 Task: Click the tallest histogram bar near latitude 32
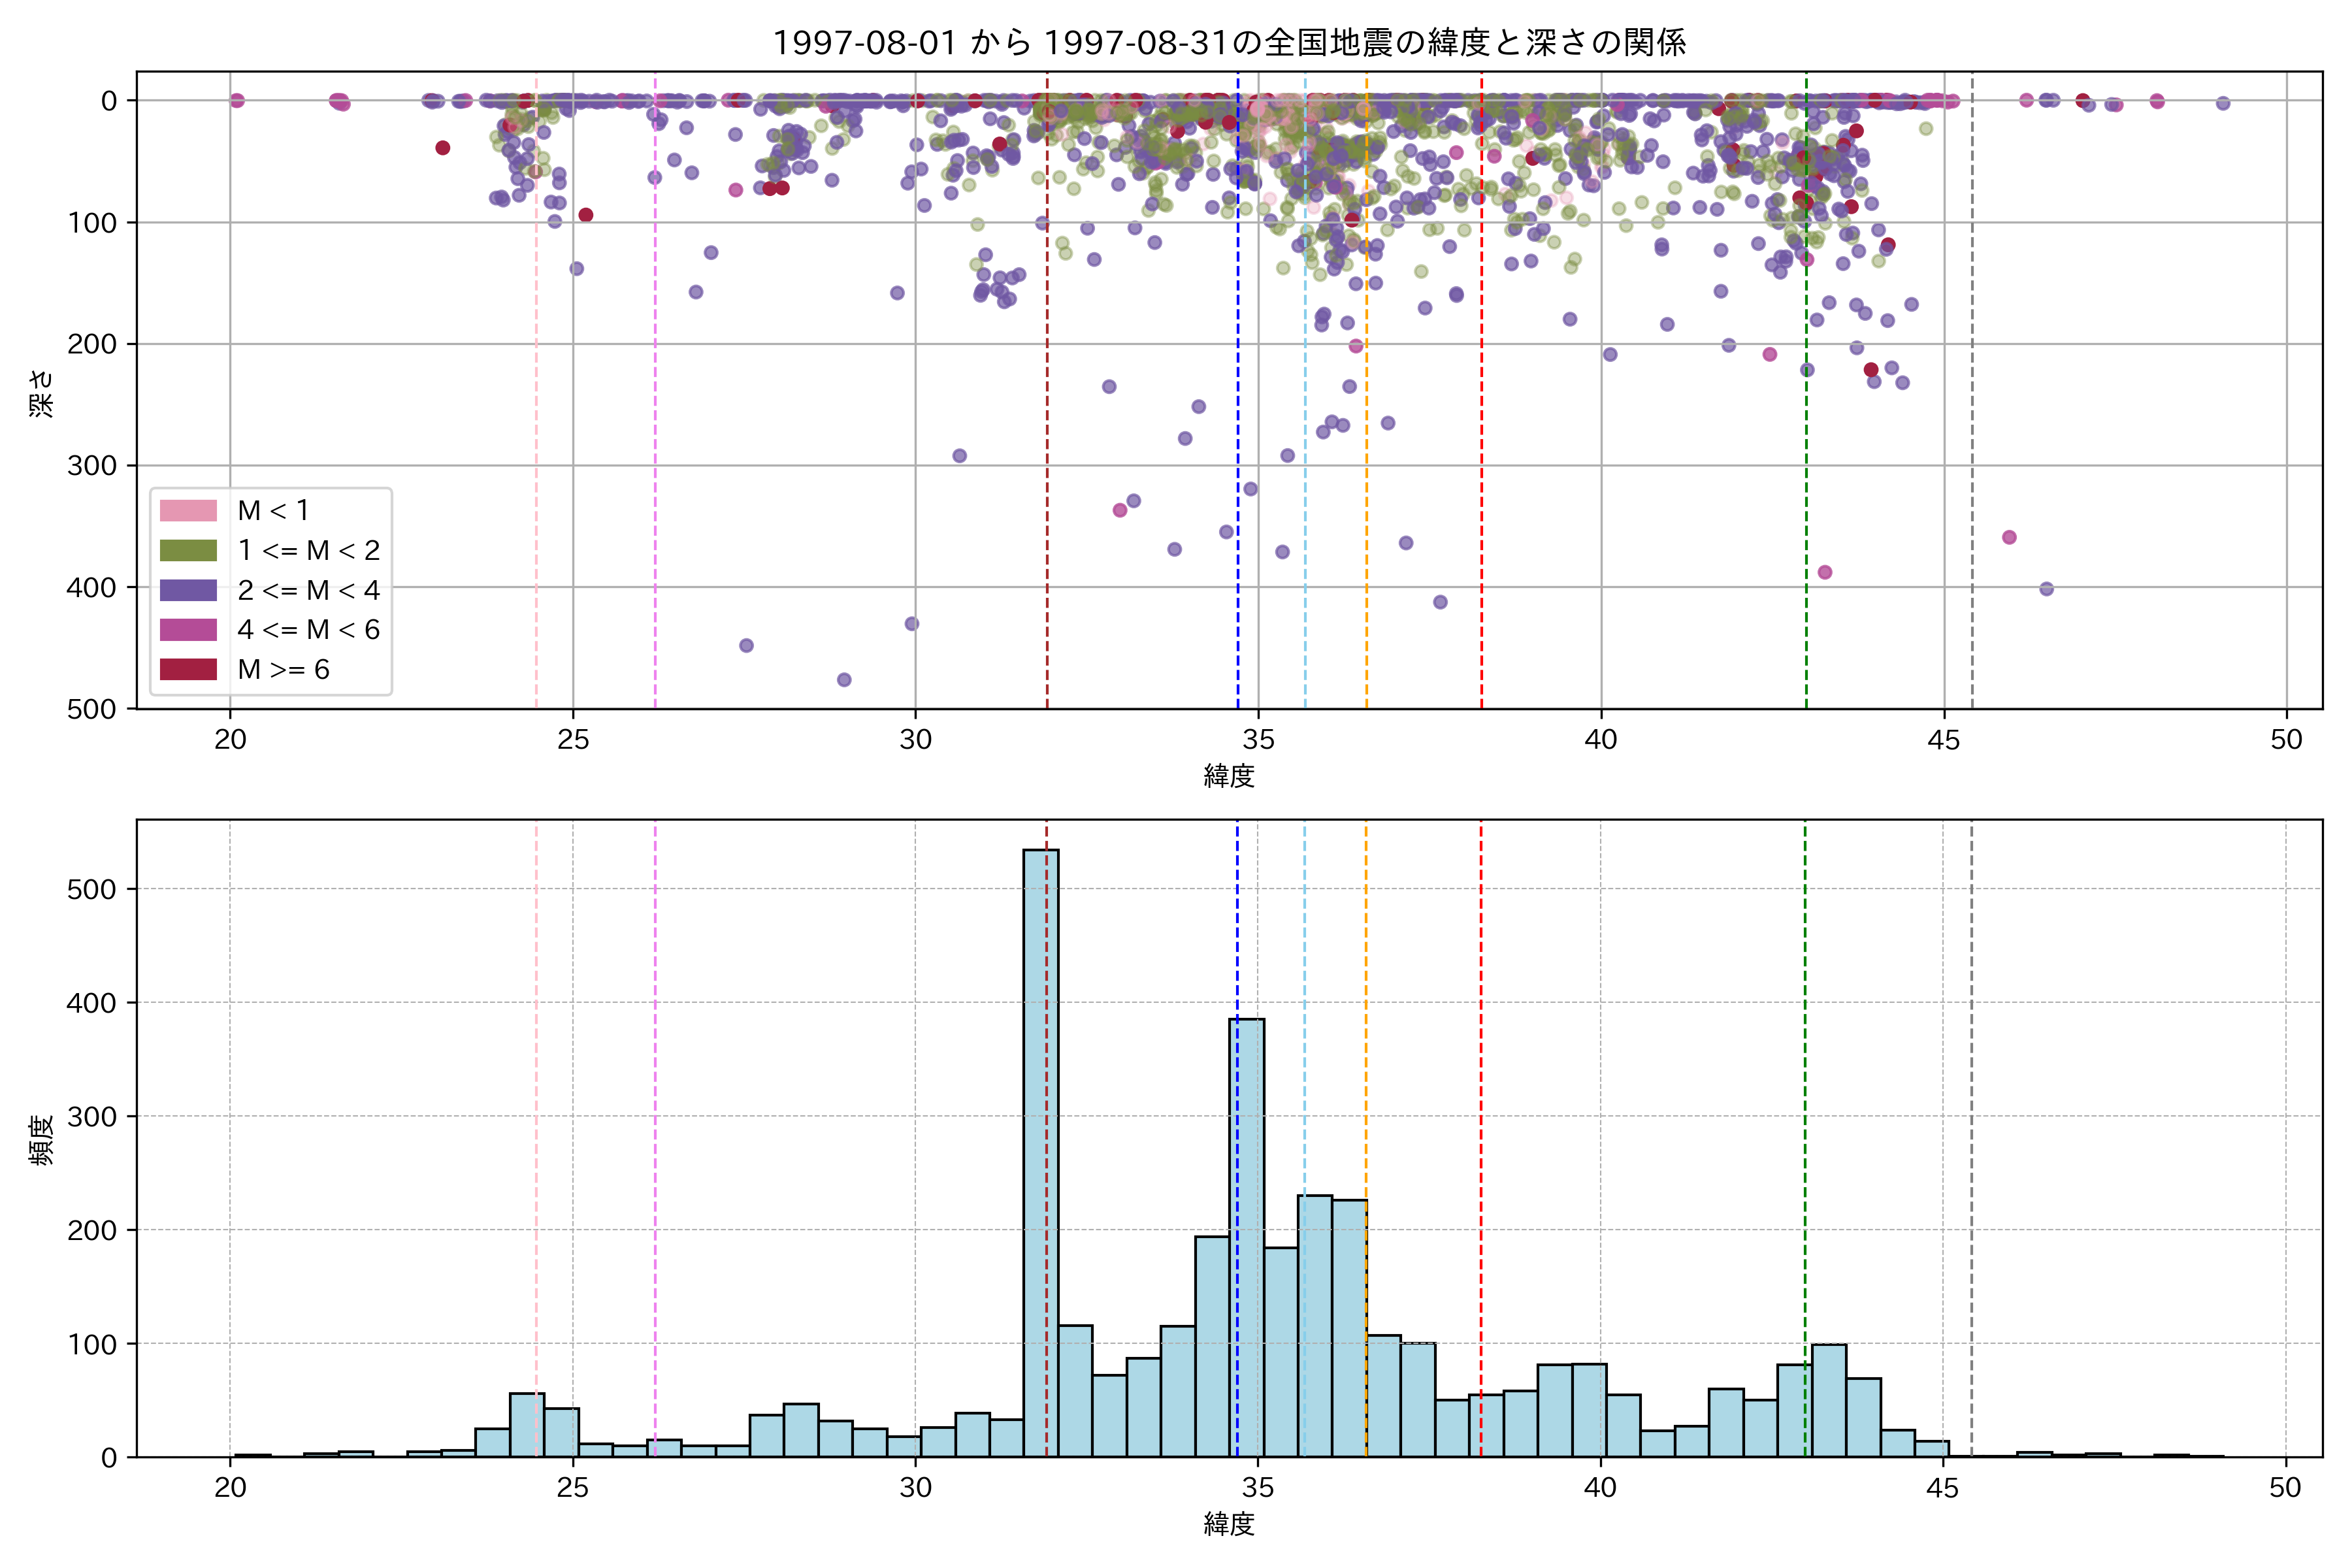coord(1041,1150)
